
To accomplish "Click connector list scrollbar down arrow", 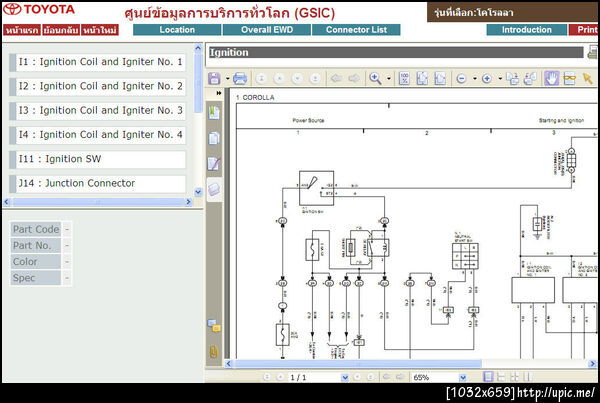I will [x=198, y=192].
